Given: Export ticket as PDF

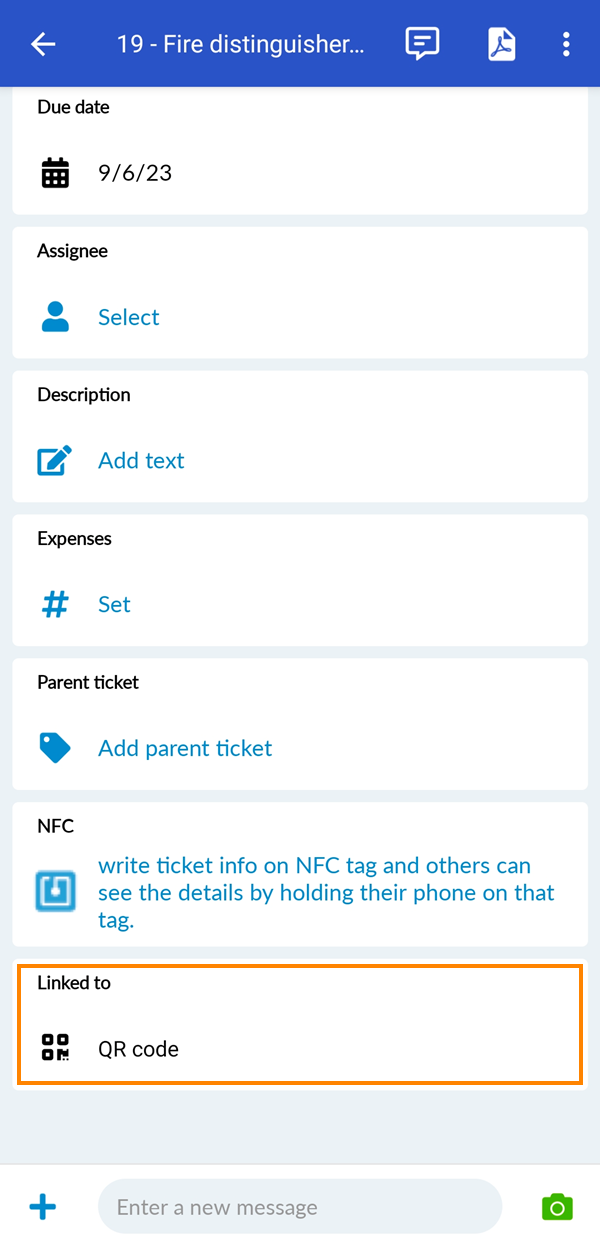Looking at the screenshot, I should pos(501,43).
